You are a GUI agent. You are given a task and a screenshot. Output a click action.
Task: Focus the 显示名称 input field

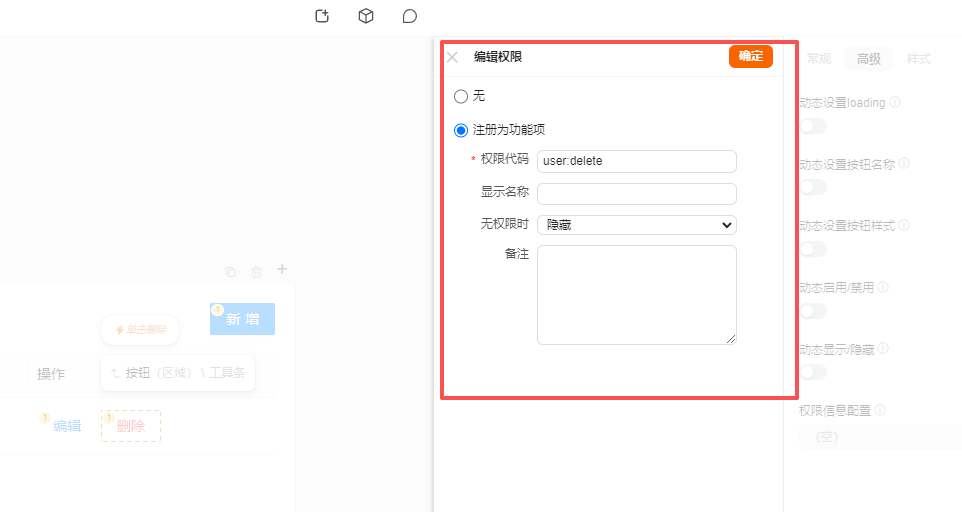click(x=637, y=194)
